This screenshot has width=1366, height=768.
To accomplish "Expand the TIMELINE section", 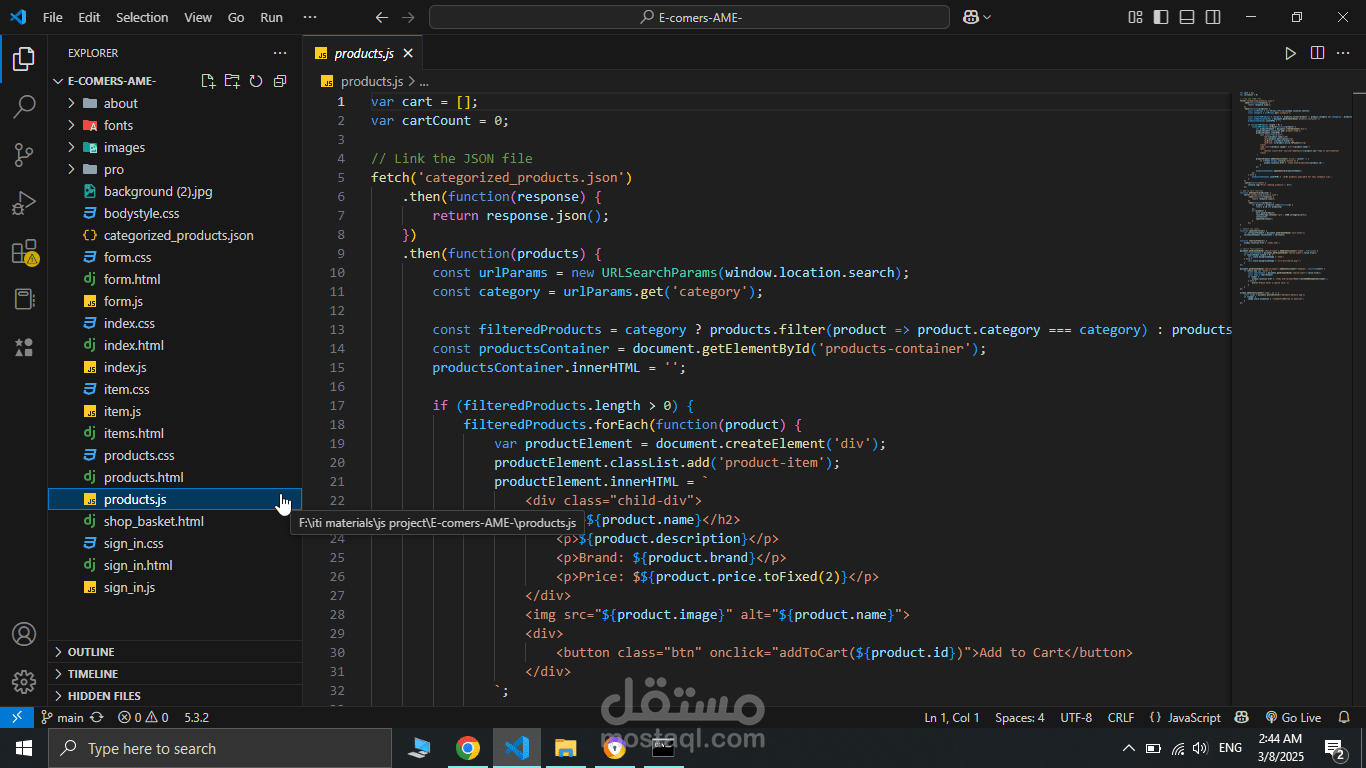I will point(175,674).
